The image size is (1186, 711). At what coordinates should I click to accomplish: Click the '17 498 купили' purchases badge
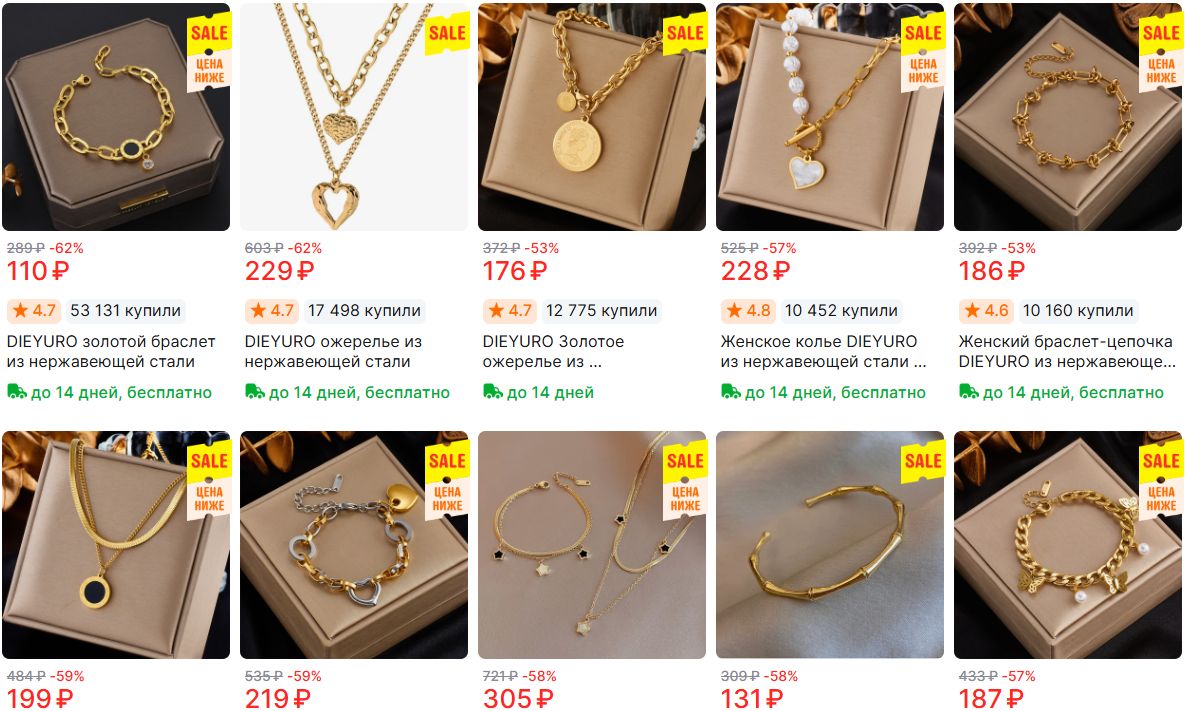(365, 311)
